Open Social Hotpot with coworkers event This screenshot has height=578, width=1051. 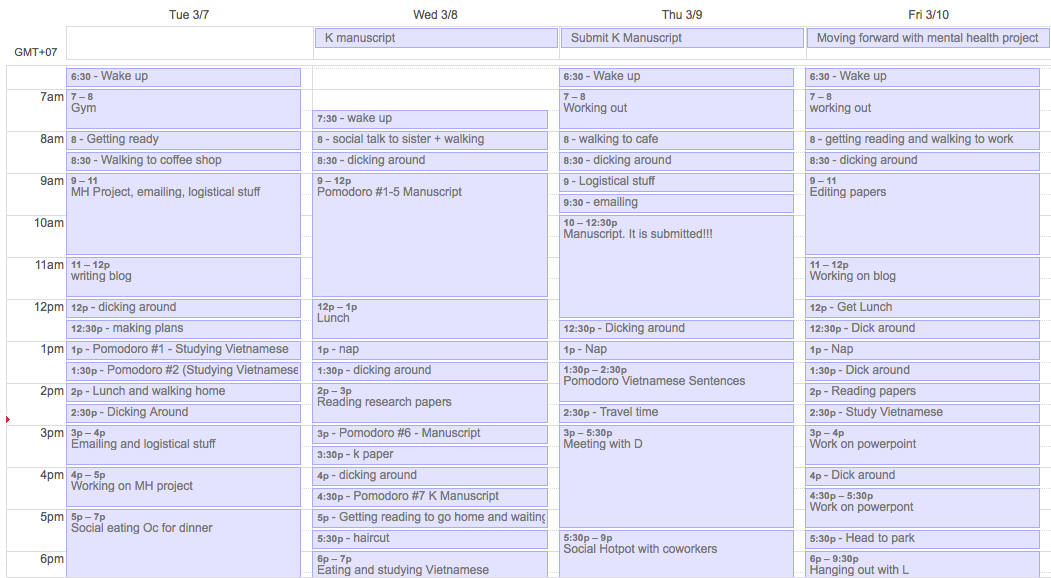coord(676,554)
